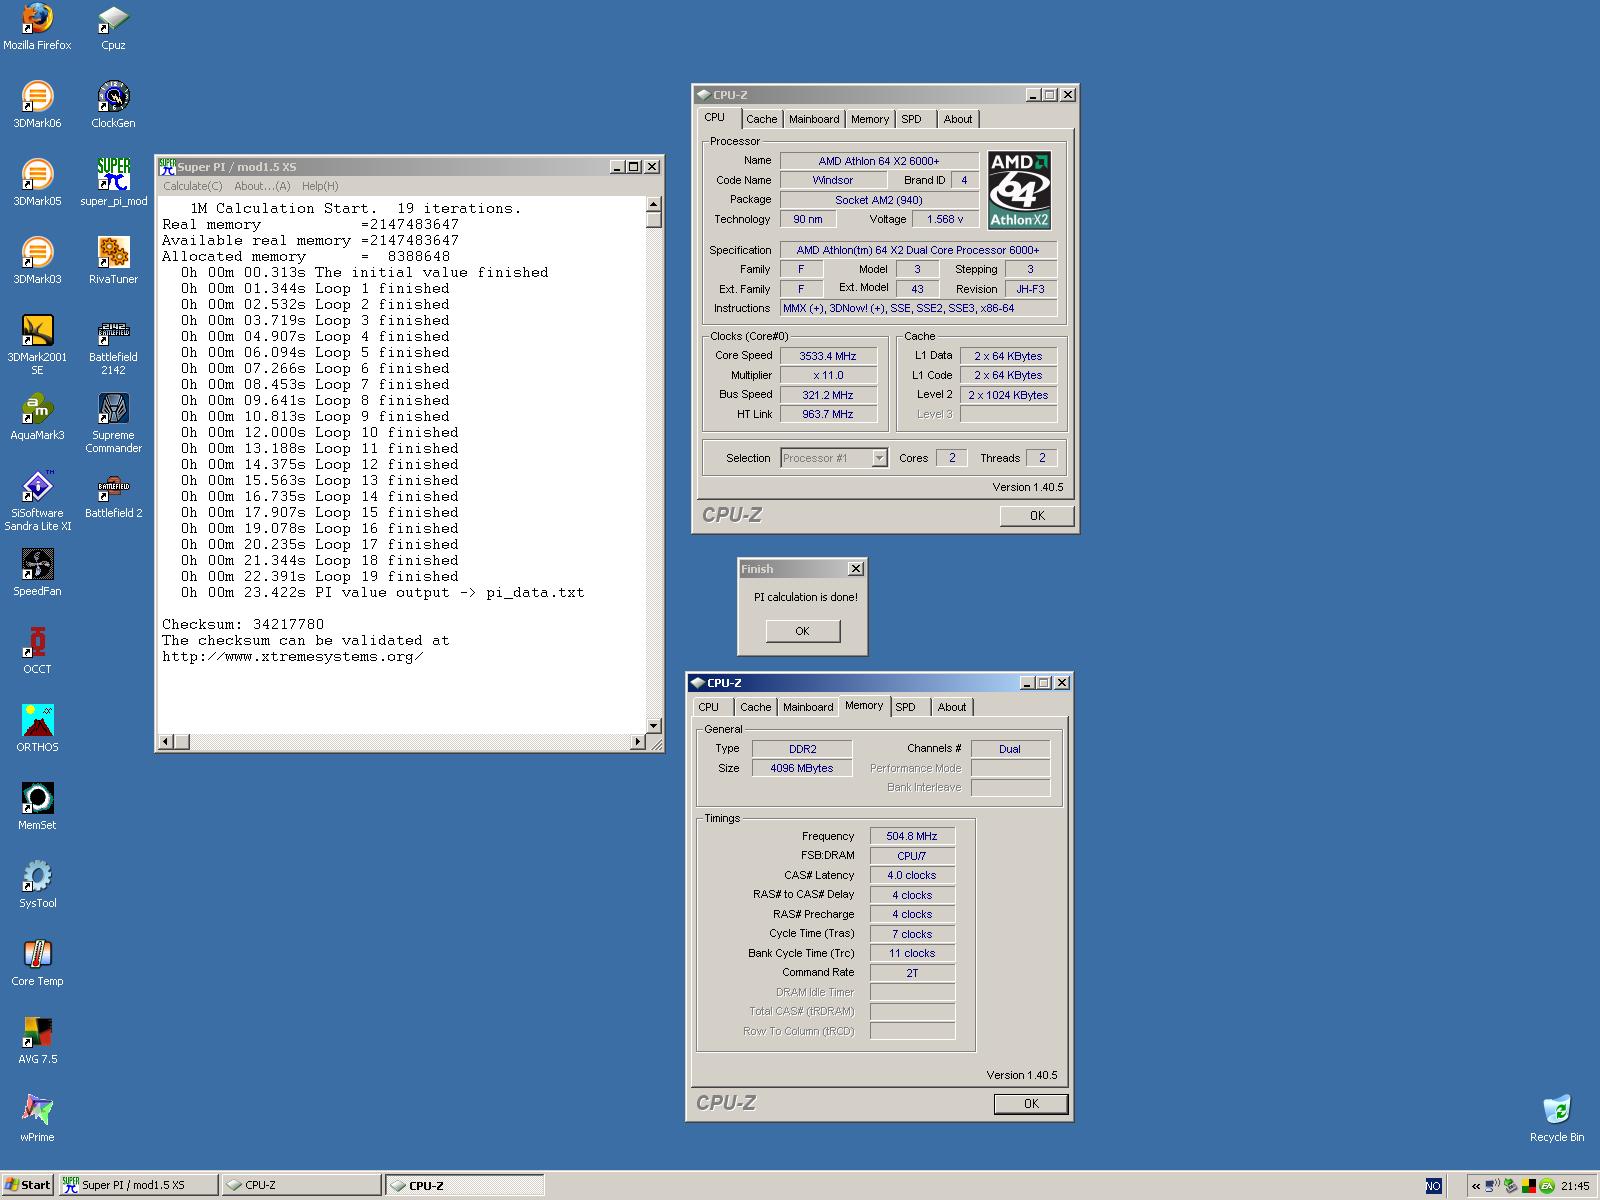
Task: Switch to About tab in lower CPU-Z
Action: (952, 707)
